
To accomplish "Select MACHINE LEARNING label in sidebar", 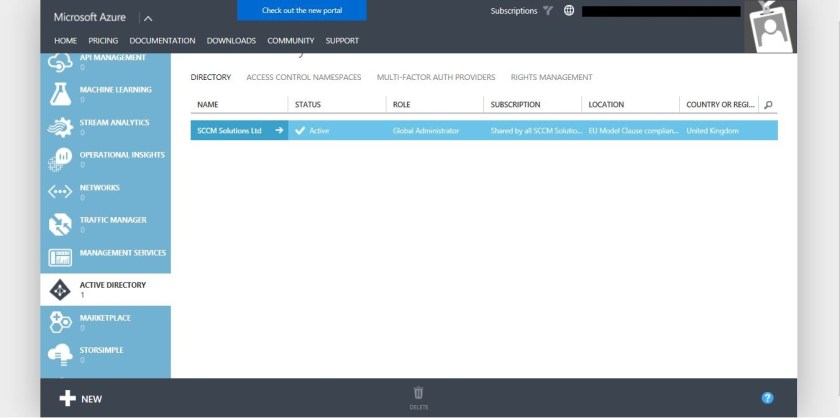I will (116, 89).
